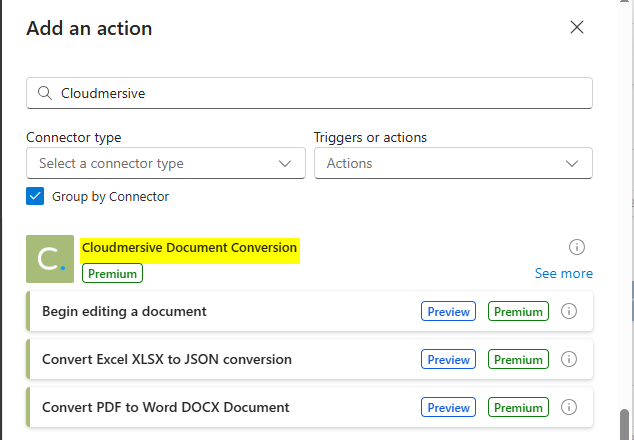Show info for Begin editing a document

[569, 311]
